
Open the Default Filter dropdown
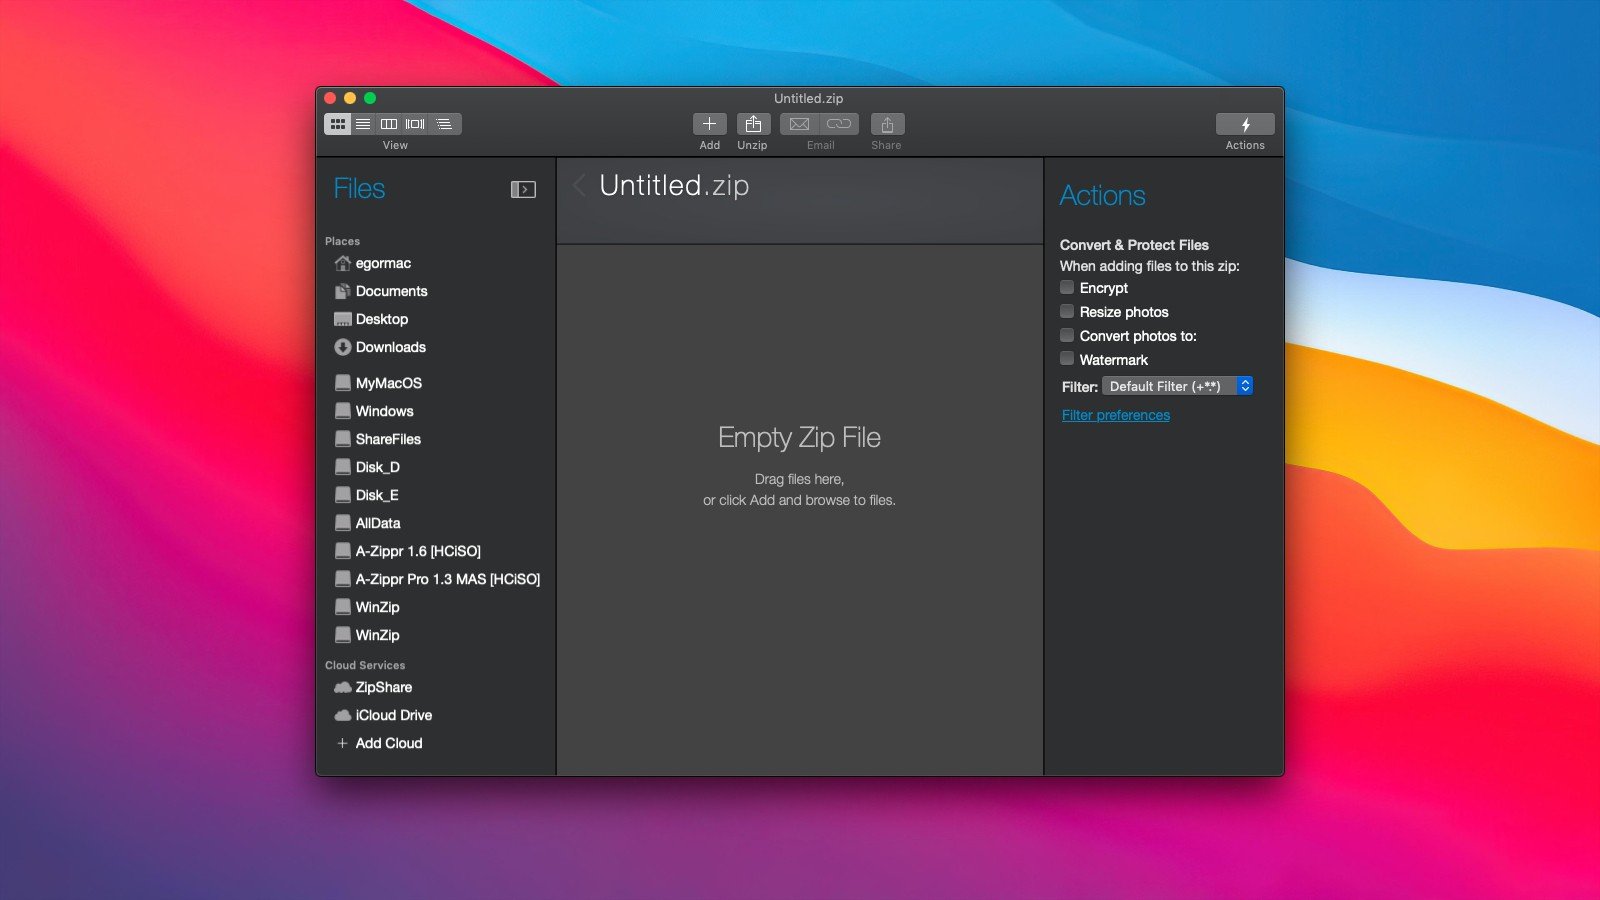1177,386
